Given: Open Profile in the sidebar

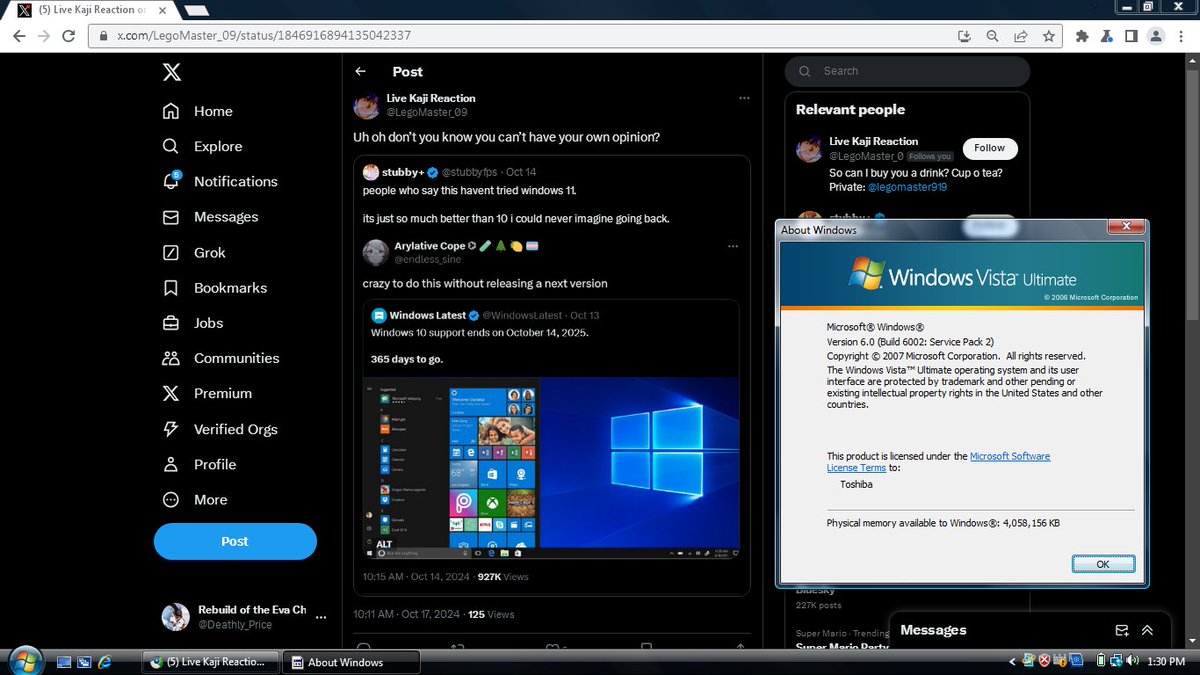Looking at the screenshot, I should [200, 464].
